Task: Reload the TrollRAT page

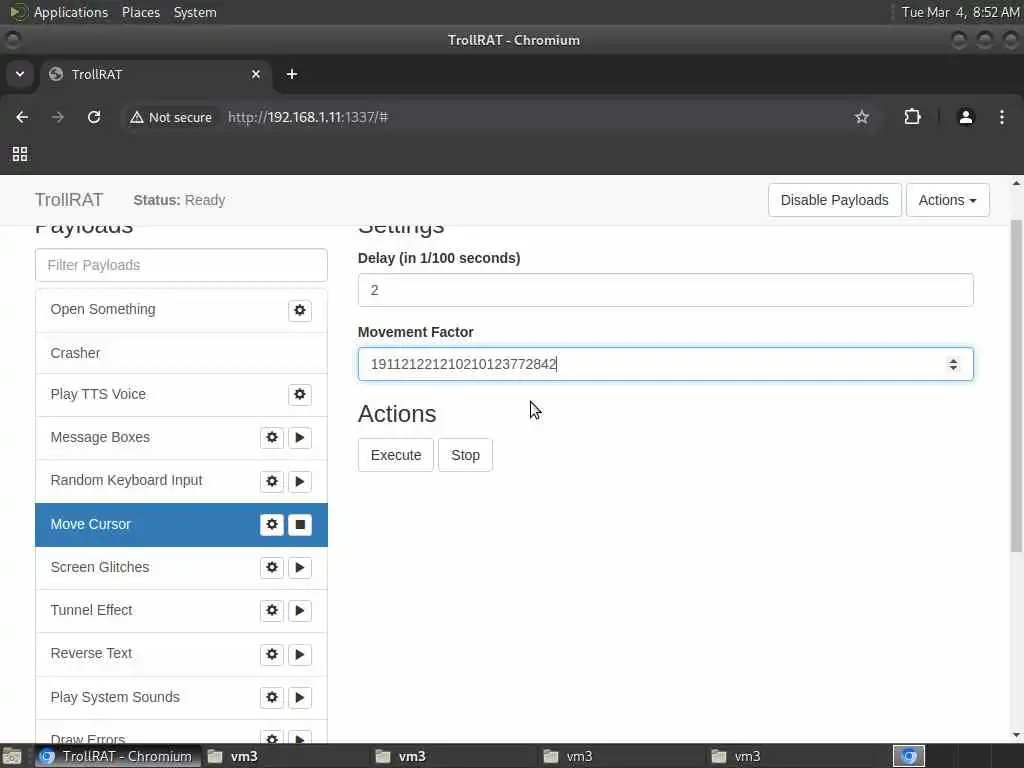Action: pos(94,117)
